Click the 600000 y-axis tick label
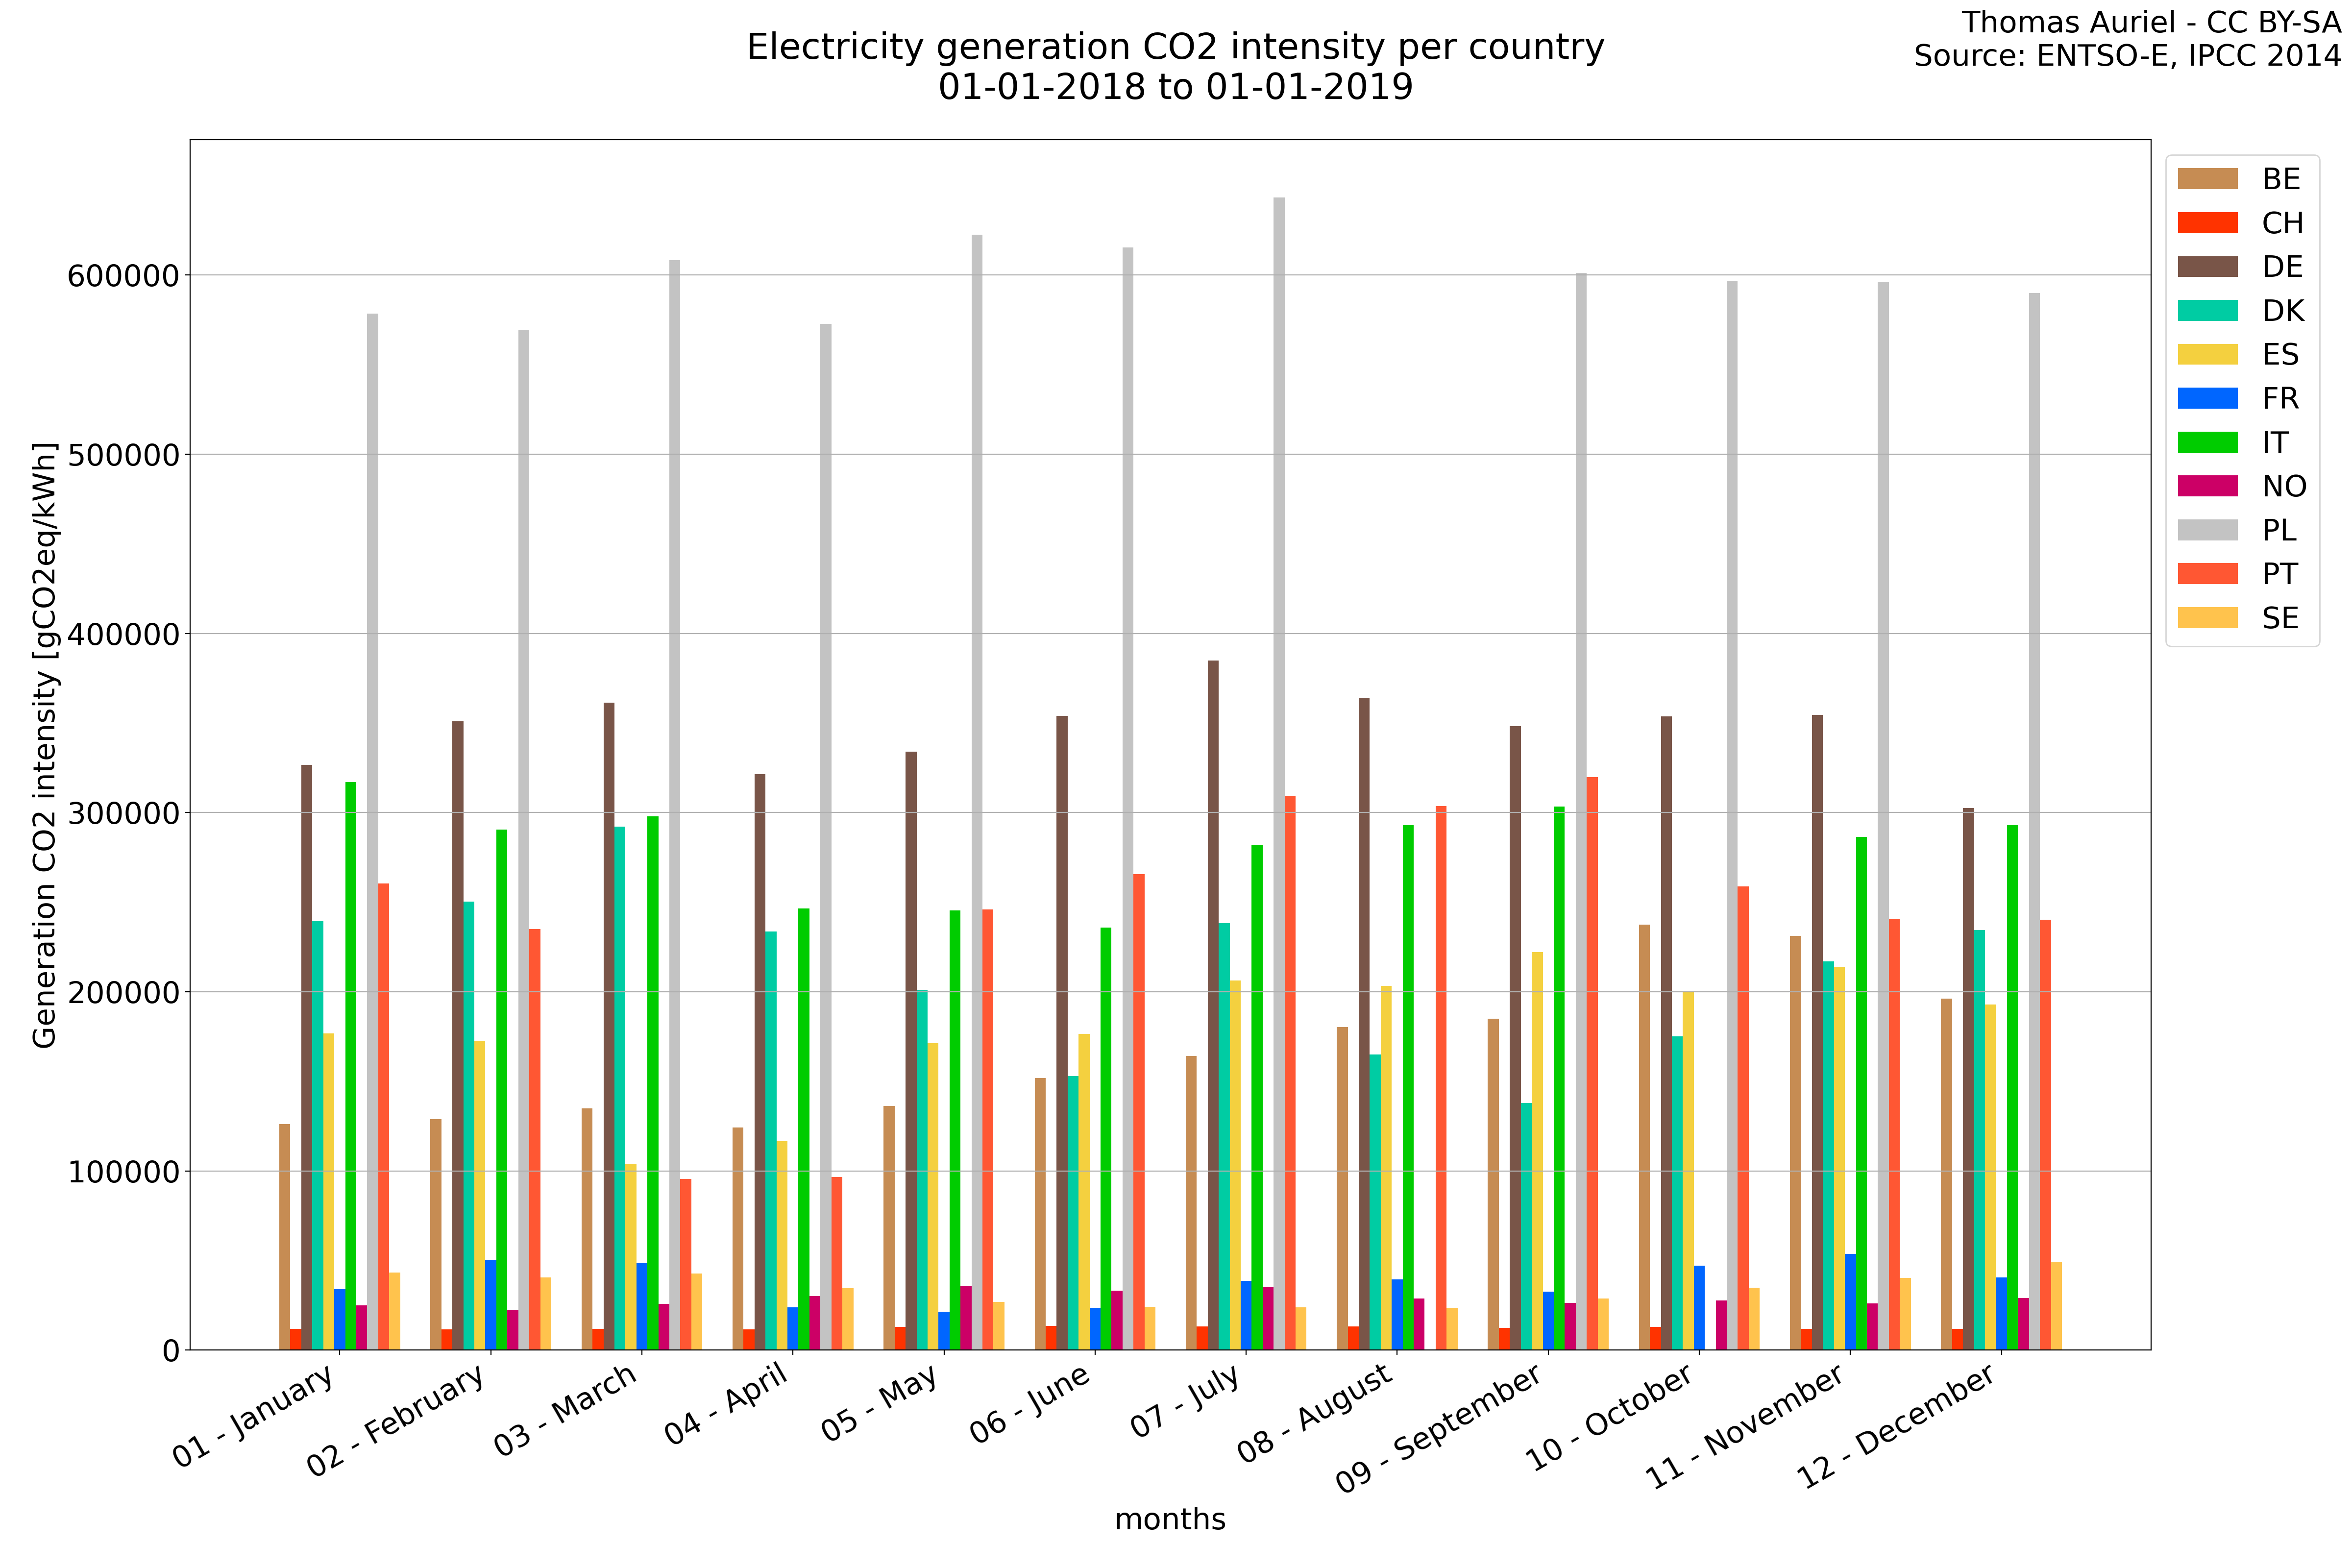Viewport: 2352px width, 1568px height. 123,276
